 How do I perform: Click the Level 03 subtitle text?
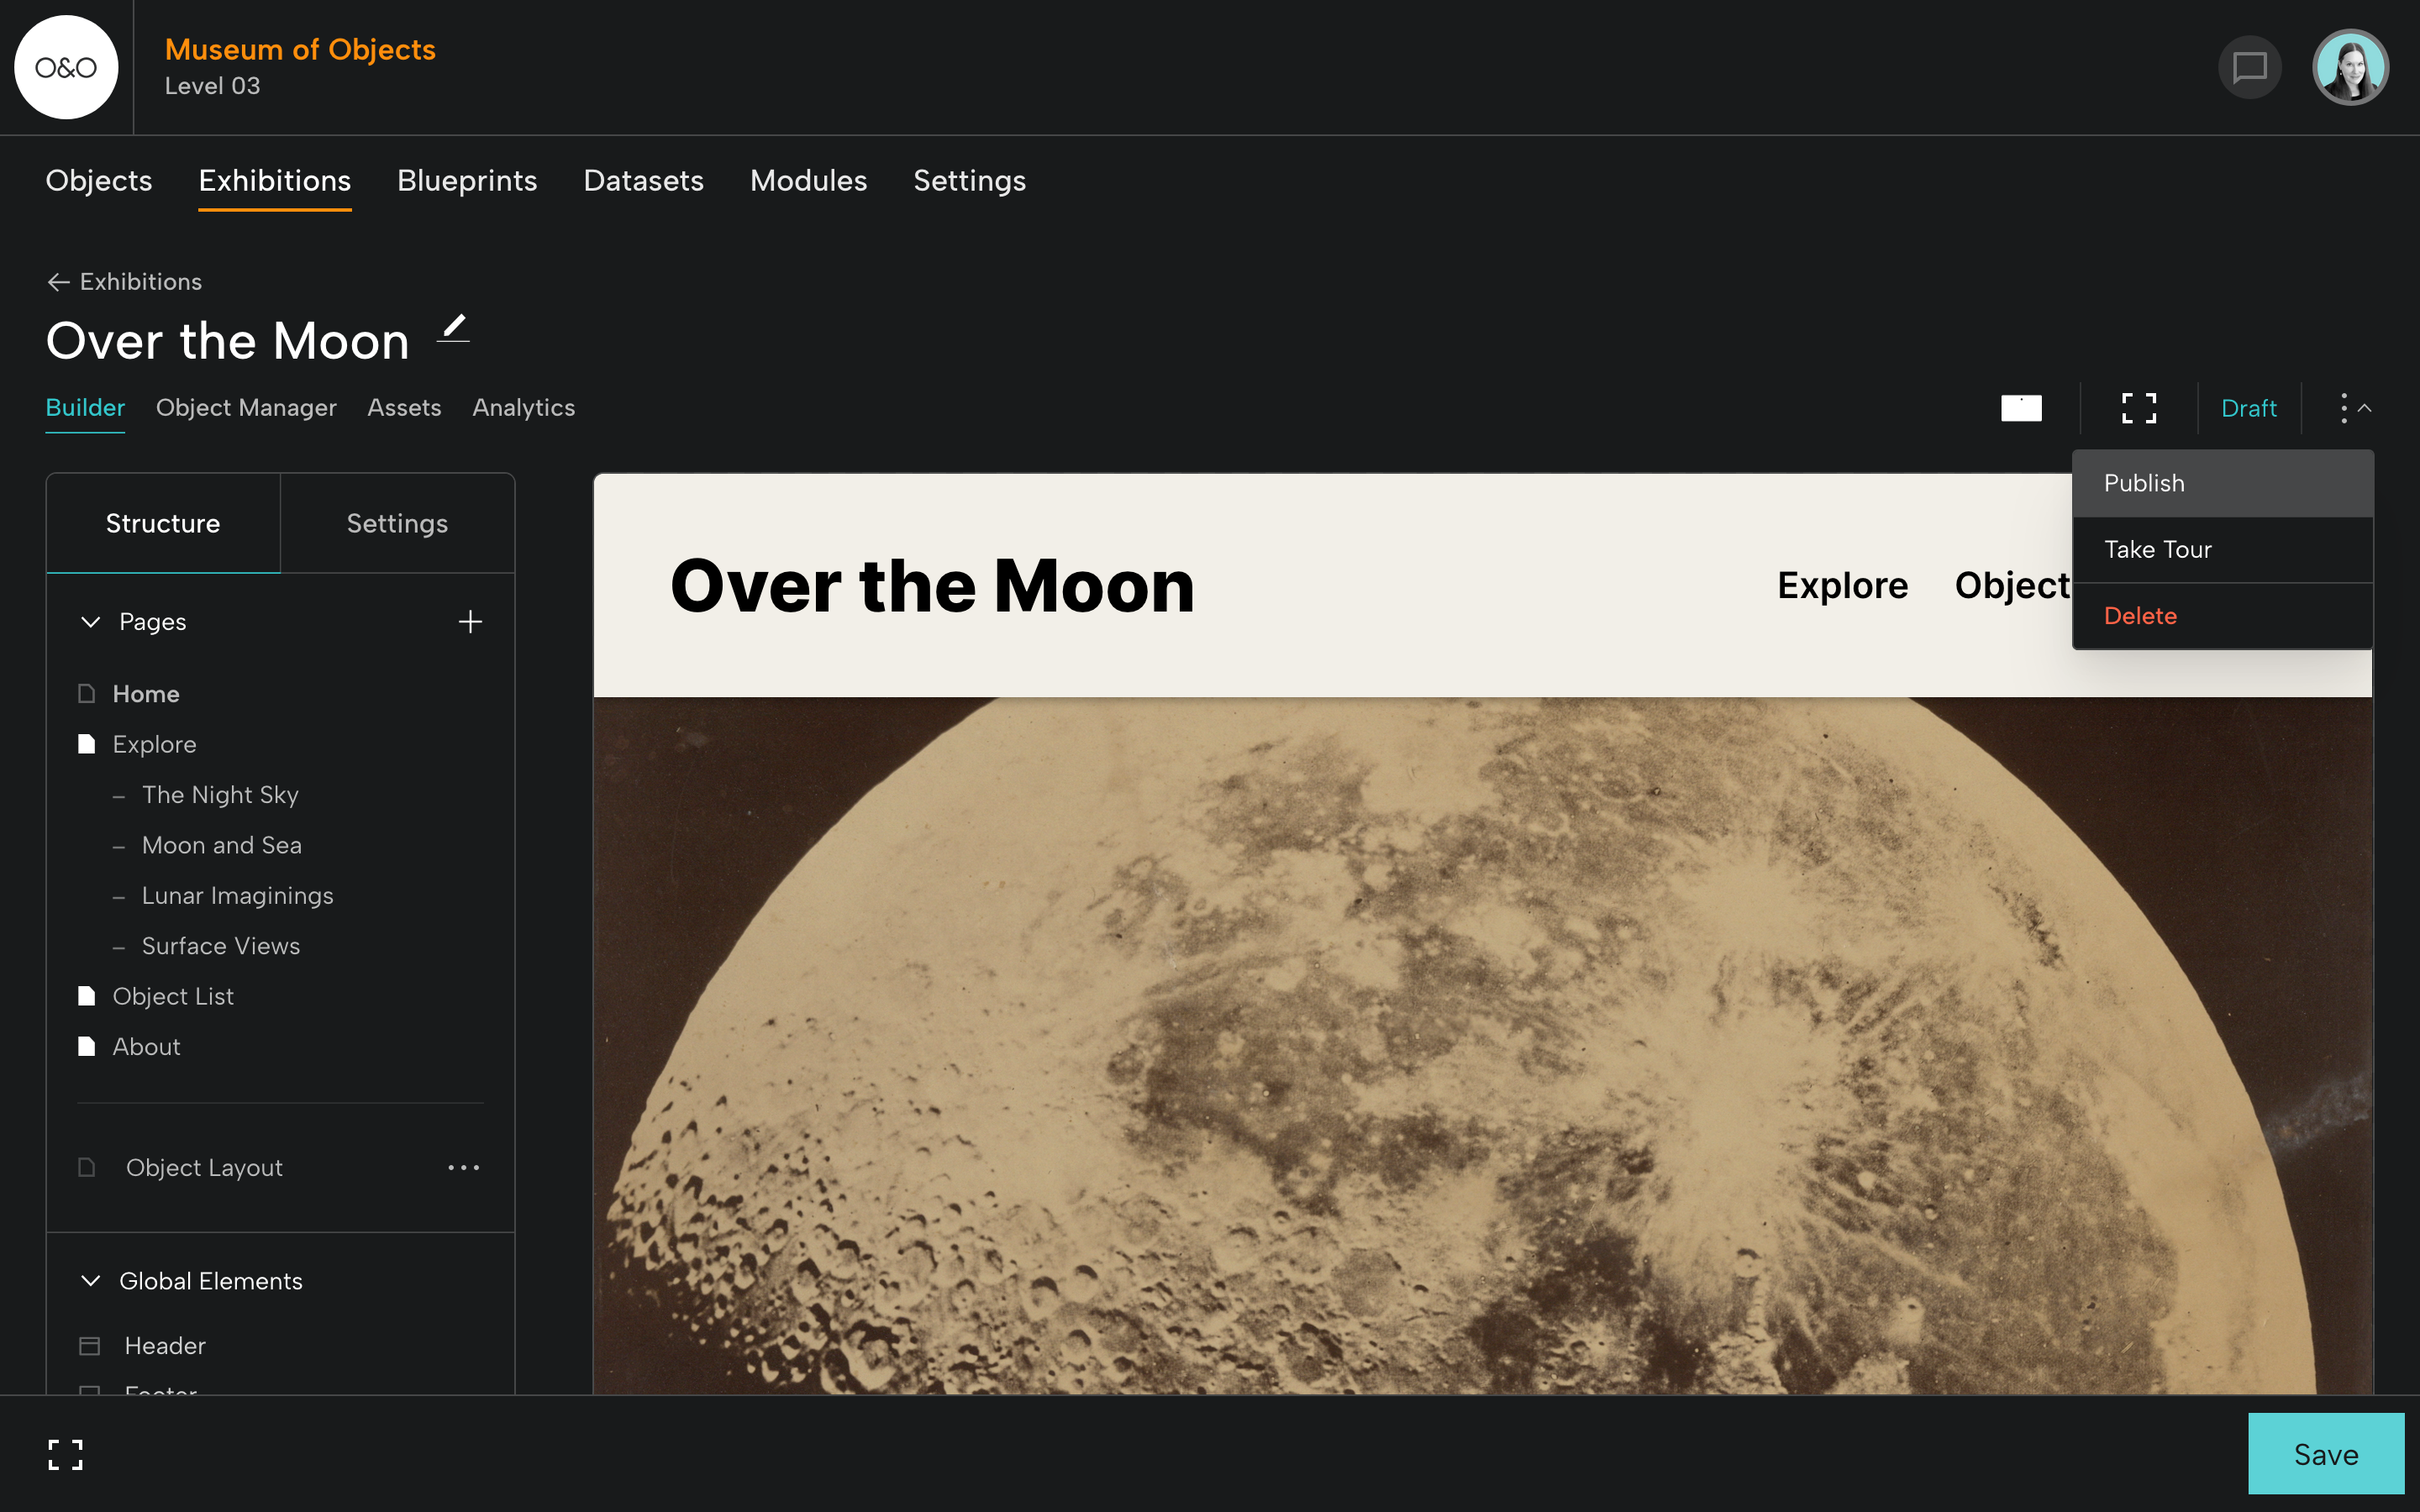click(x=212, y=87)
